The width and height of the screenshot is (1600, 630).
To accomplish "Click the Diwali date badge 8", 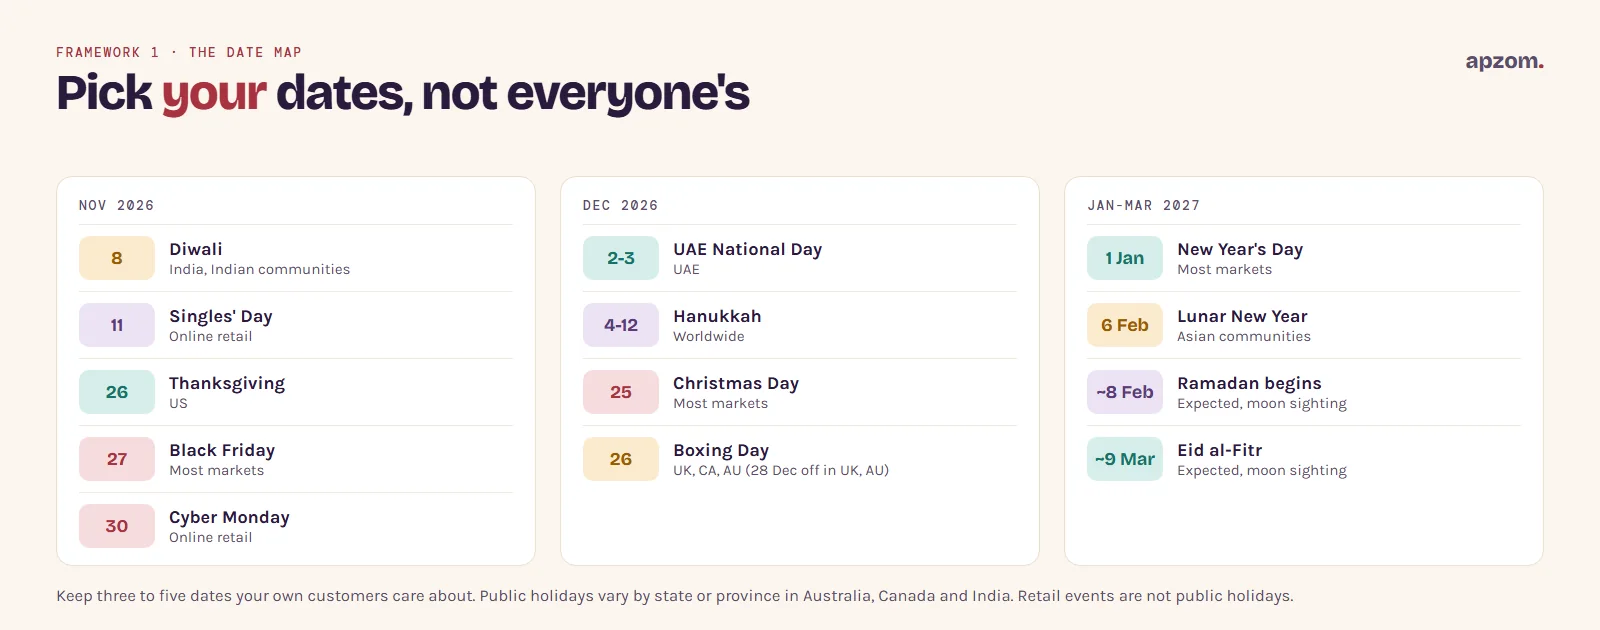I will click(x=117, y=258).
